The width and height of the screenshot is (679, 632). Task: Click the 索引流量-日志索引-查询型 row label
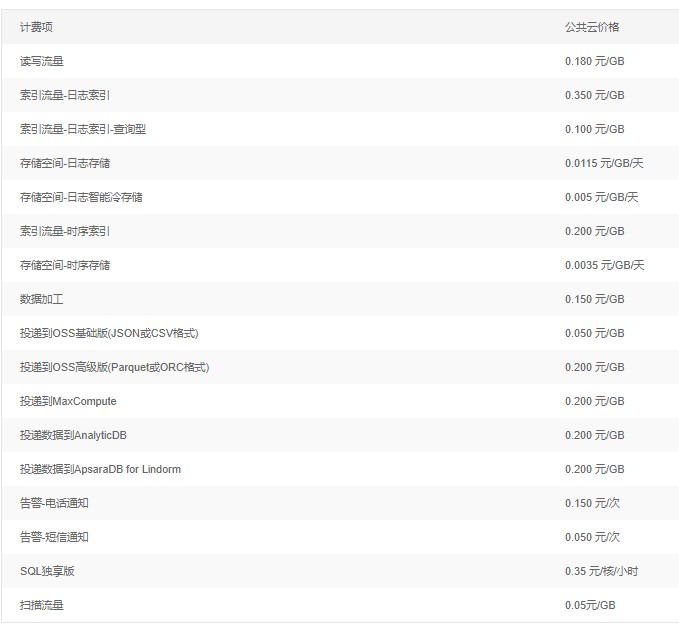[83, 129]
